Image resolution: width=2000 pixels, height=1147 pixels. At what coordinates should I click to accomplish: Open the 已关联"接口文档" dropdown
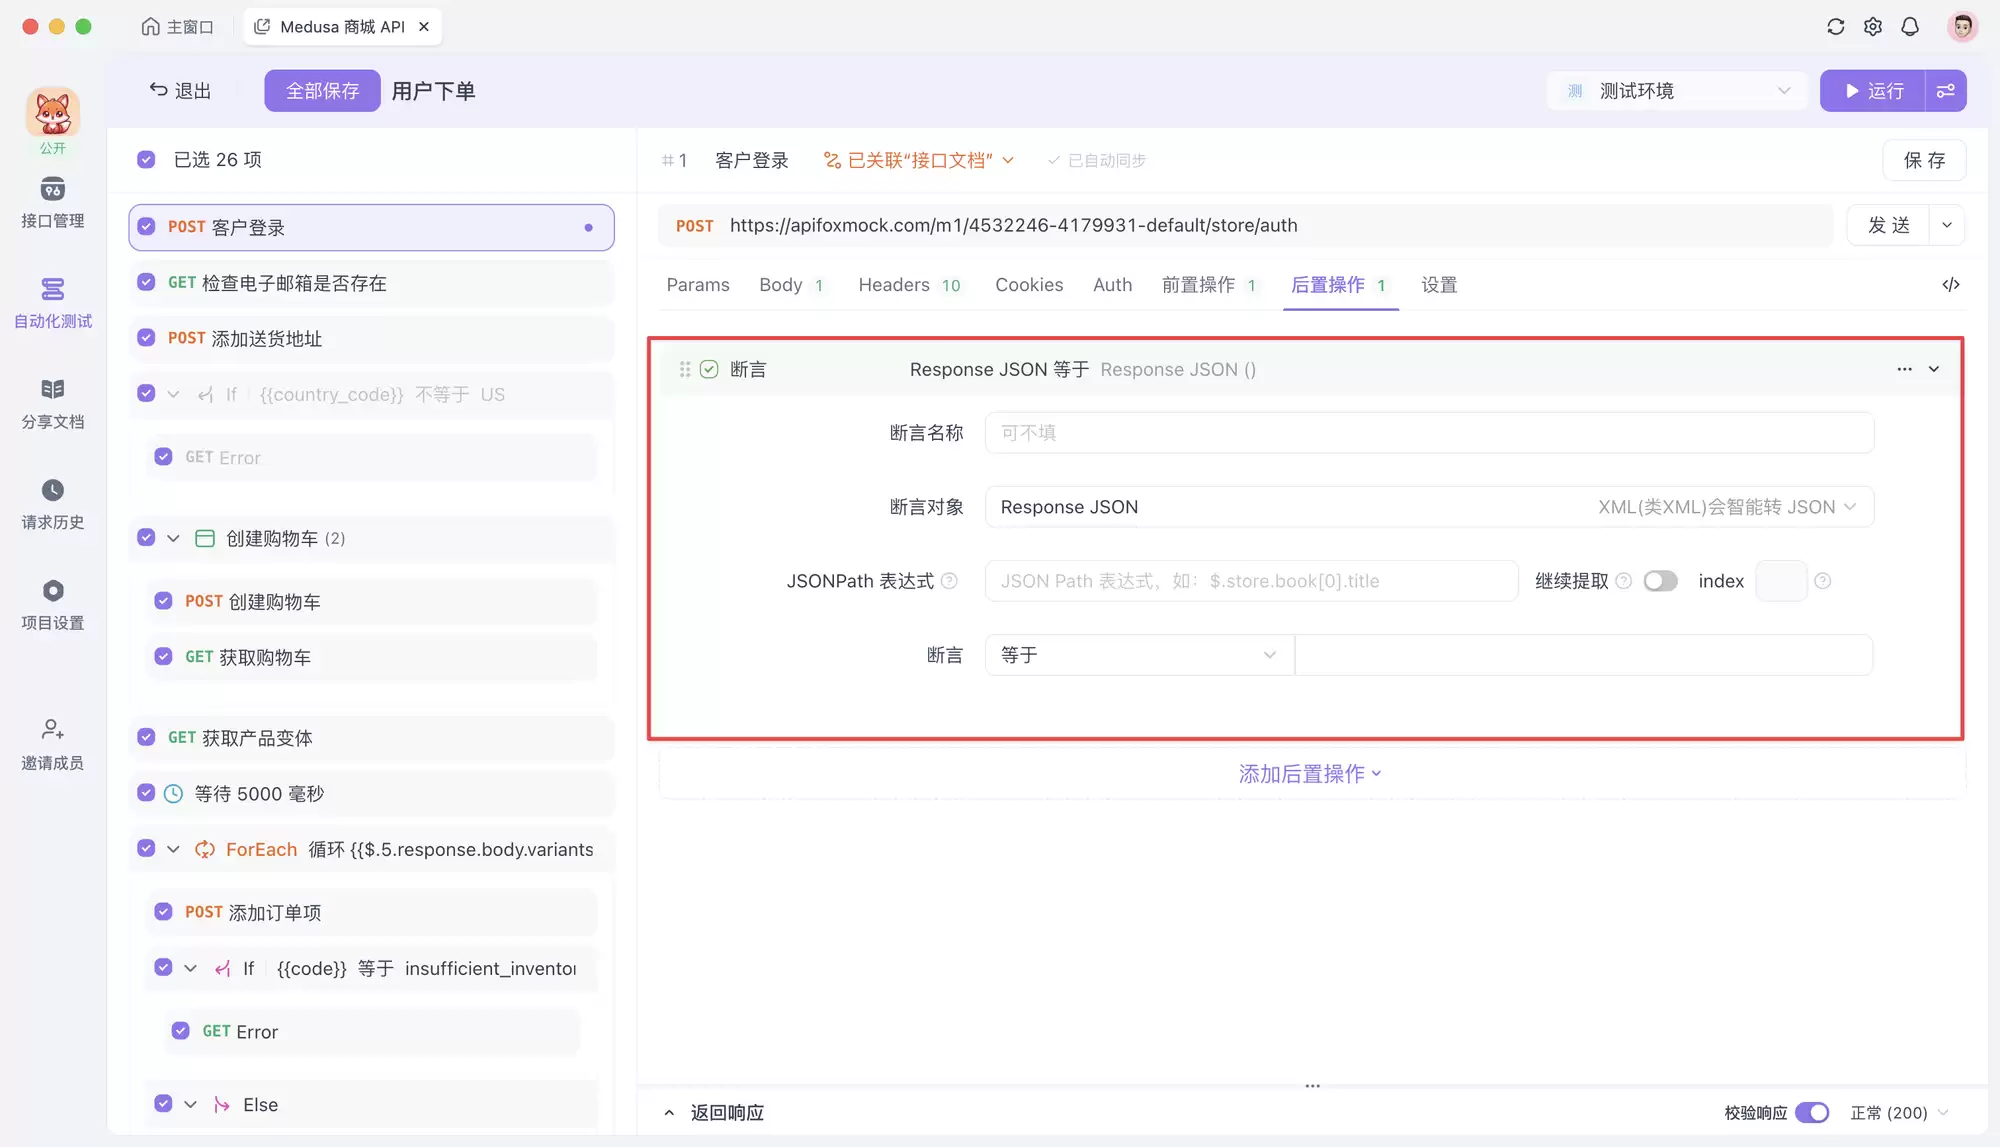[x=918, y=160]
